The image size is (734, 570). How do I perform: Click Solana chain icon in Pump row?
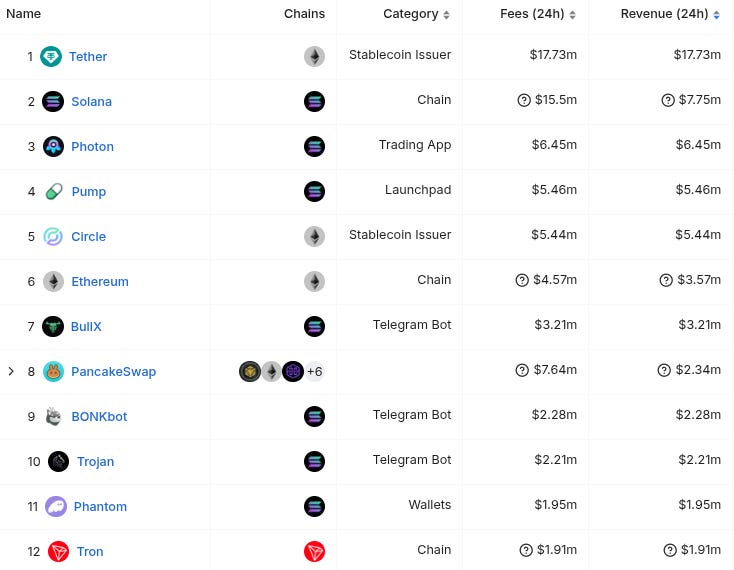(315, 191)
